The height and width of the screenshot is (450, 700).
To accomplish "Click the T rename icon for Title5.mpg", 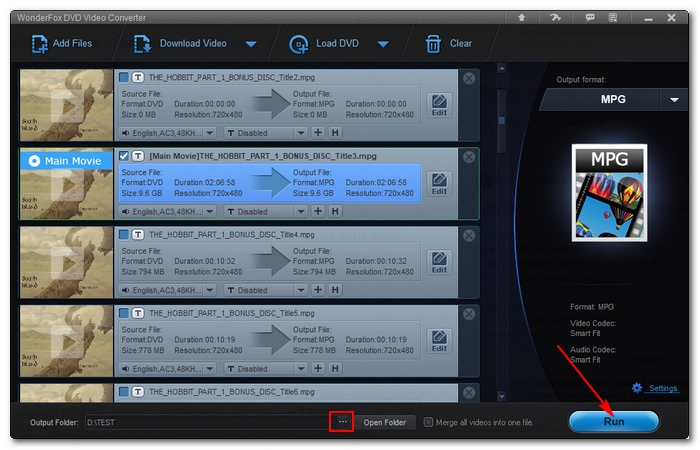I will [138, 313].
